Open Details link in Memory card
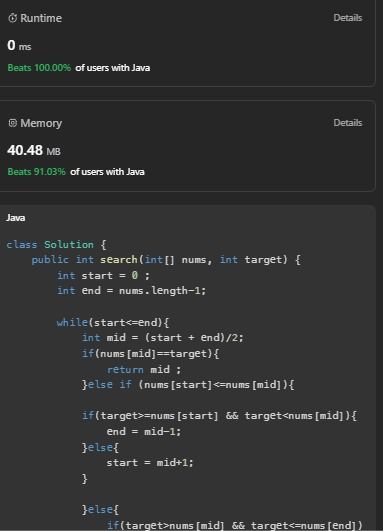 [x=348, y=123]
